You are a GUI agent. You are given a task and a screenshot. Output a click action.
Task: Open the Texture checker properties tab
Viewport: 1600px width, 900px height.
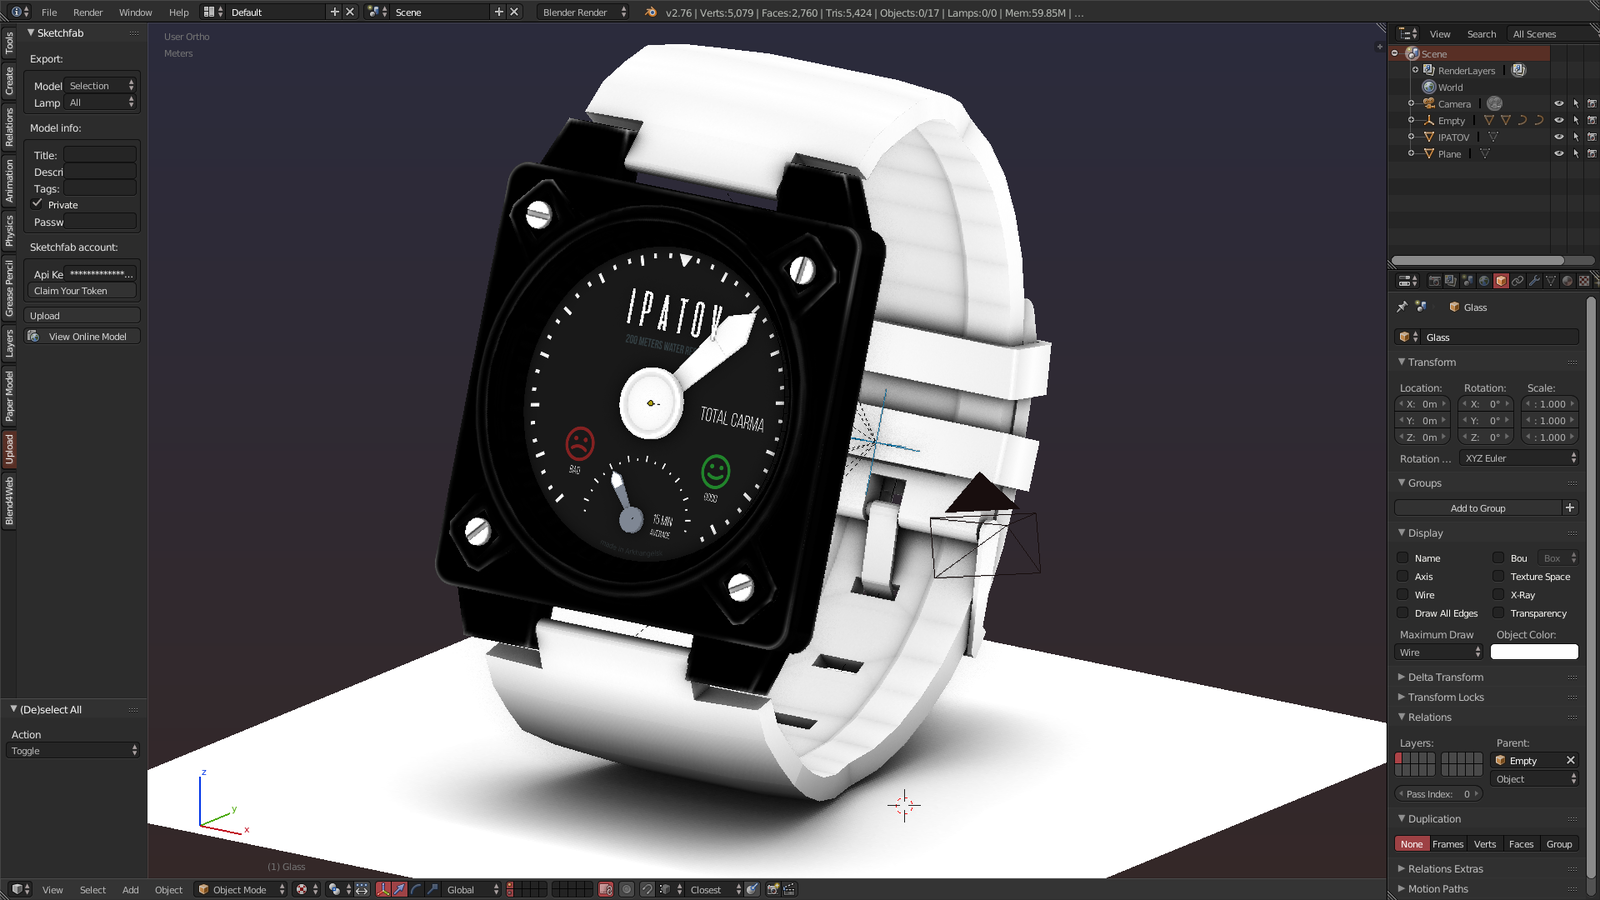(1584, 281)
